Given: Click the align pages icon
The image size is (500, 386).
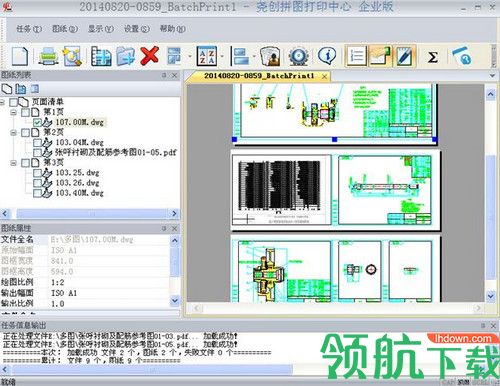Looking at the screenshot, I should 241,56.
